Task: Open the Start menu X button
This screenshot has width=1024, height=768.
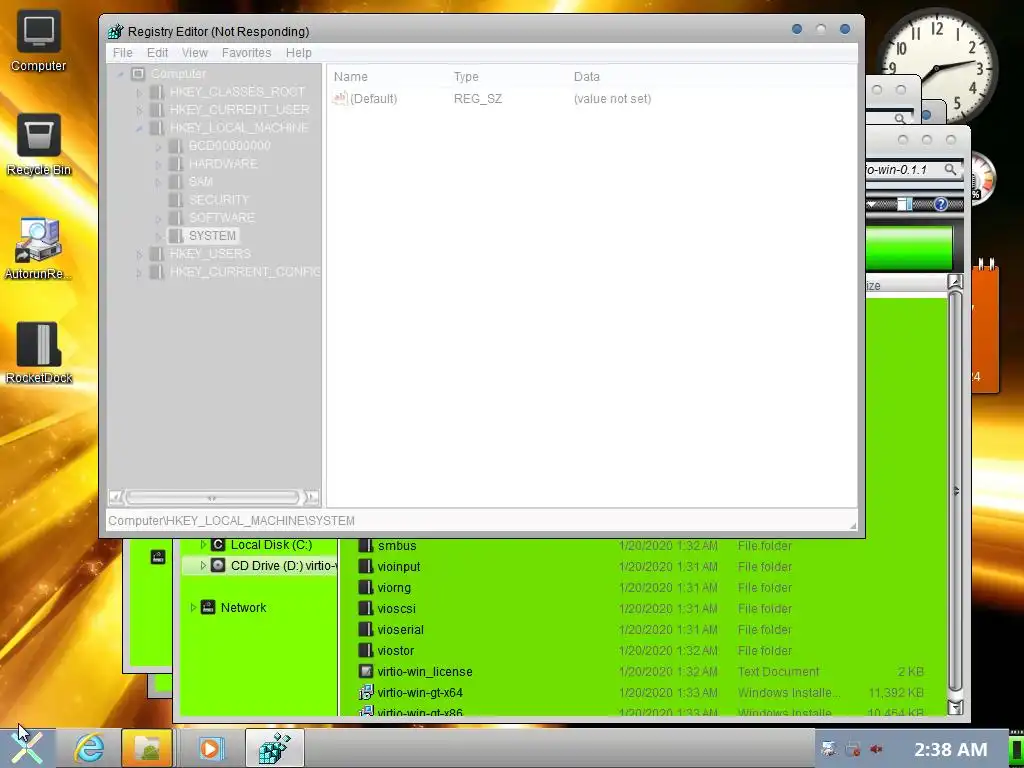Action: pos(27,748)
